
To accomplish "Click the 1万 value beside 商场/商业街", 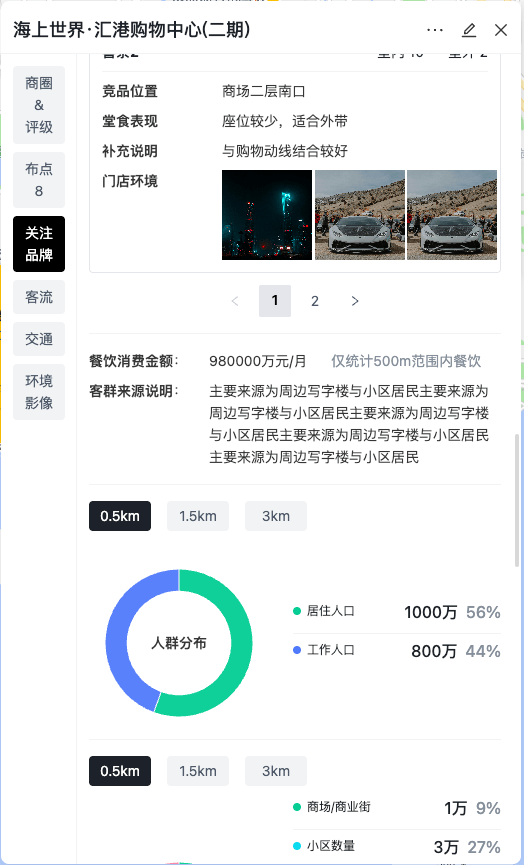I will (456, 808).
